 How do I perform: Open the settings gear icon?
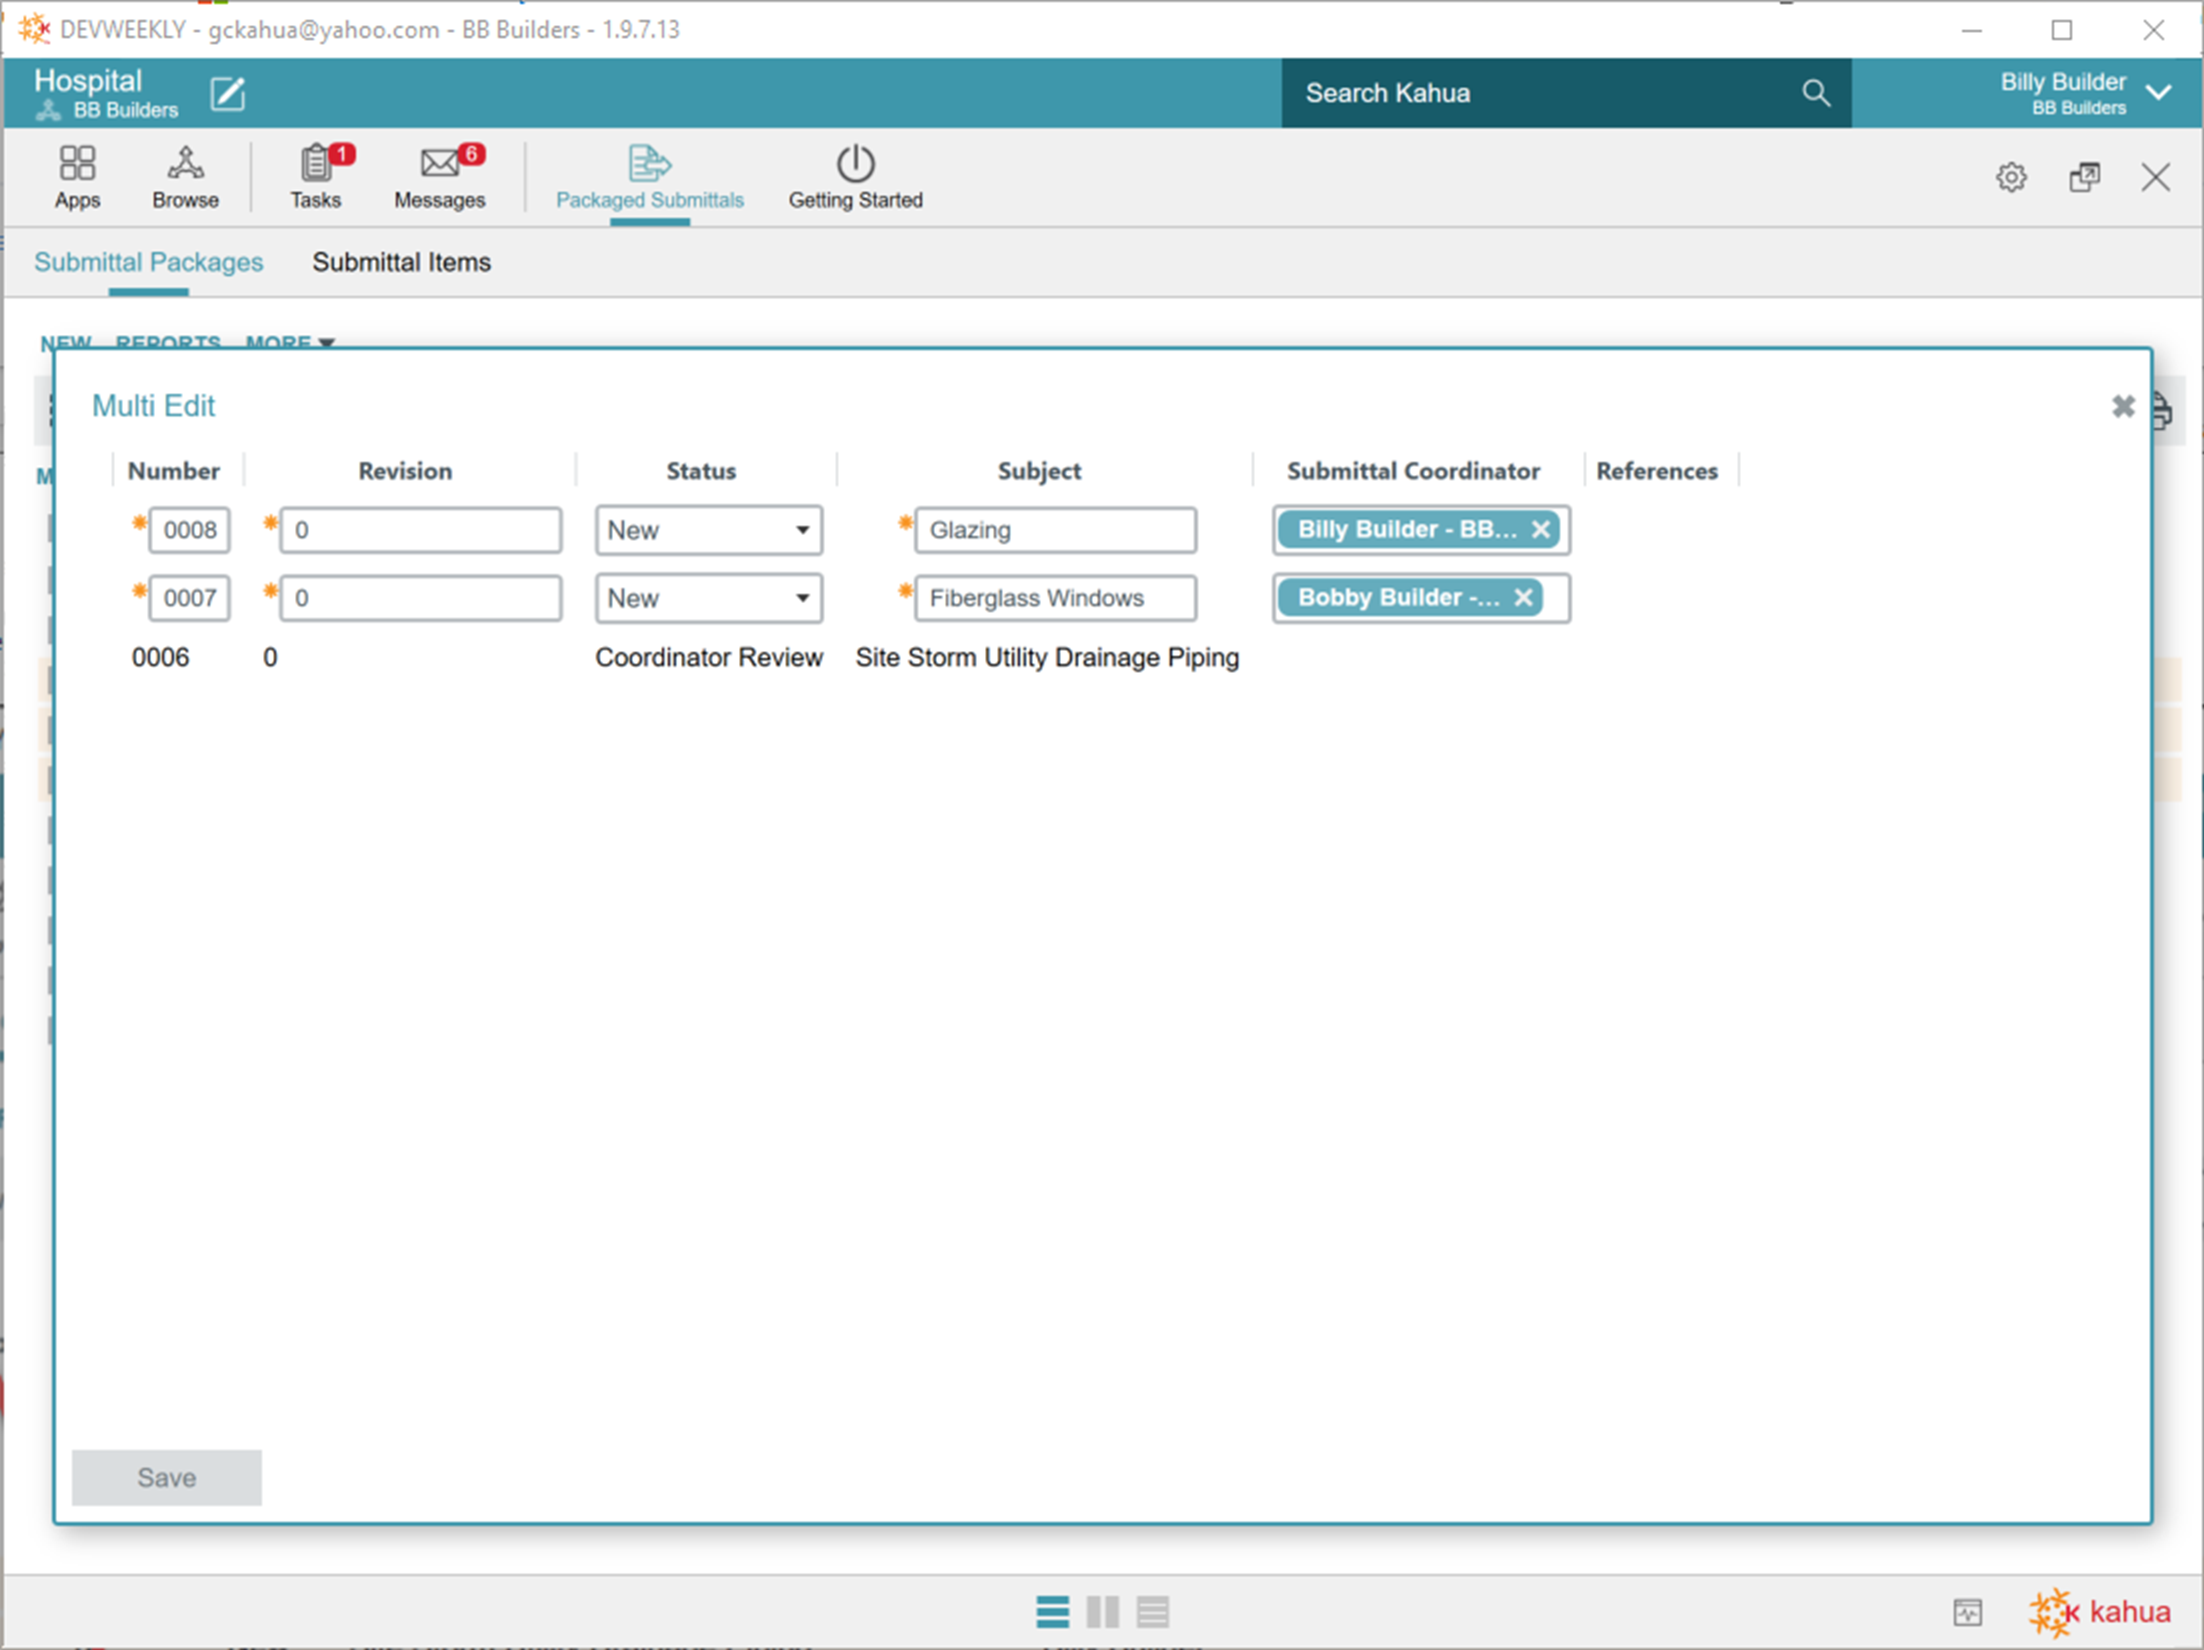(x=2011, y=178)
